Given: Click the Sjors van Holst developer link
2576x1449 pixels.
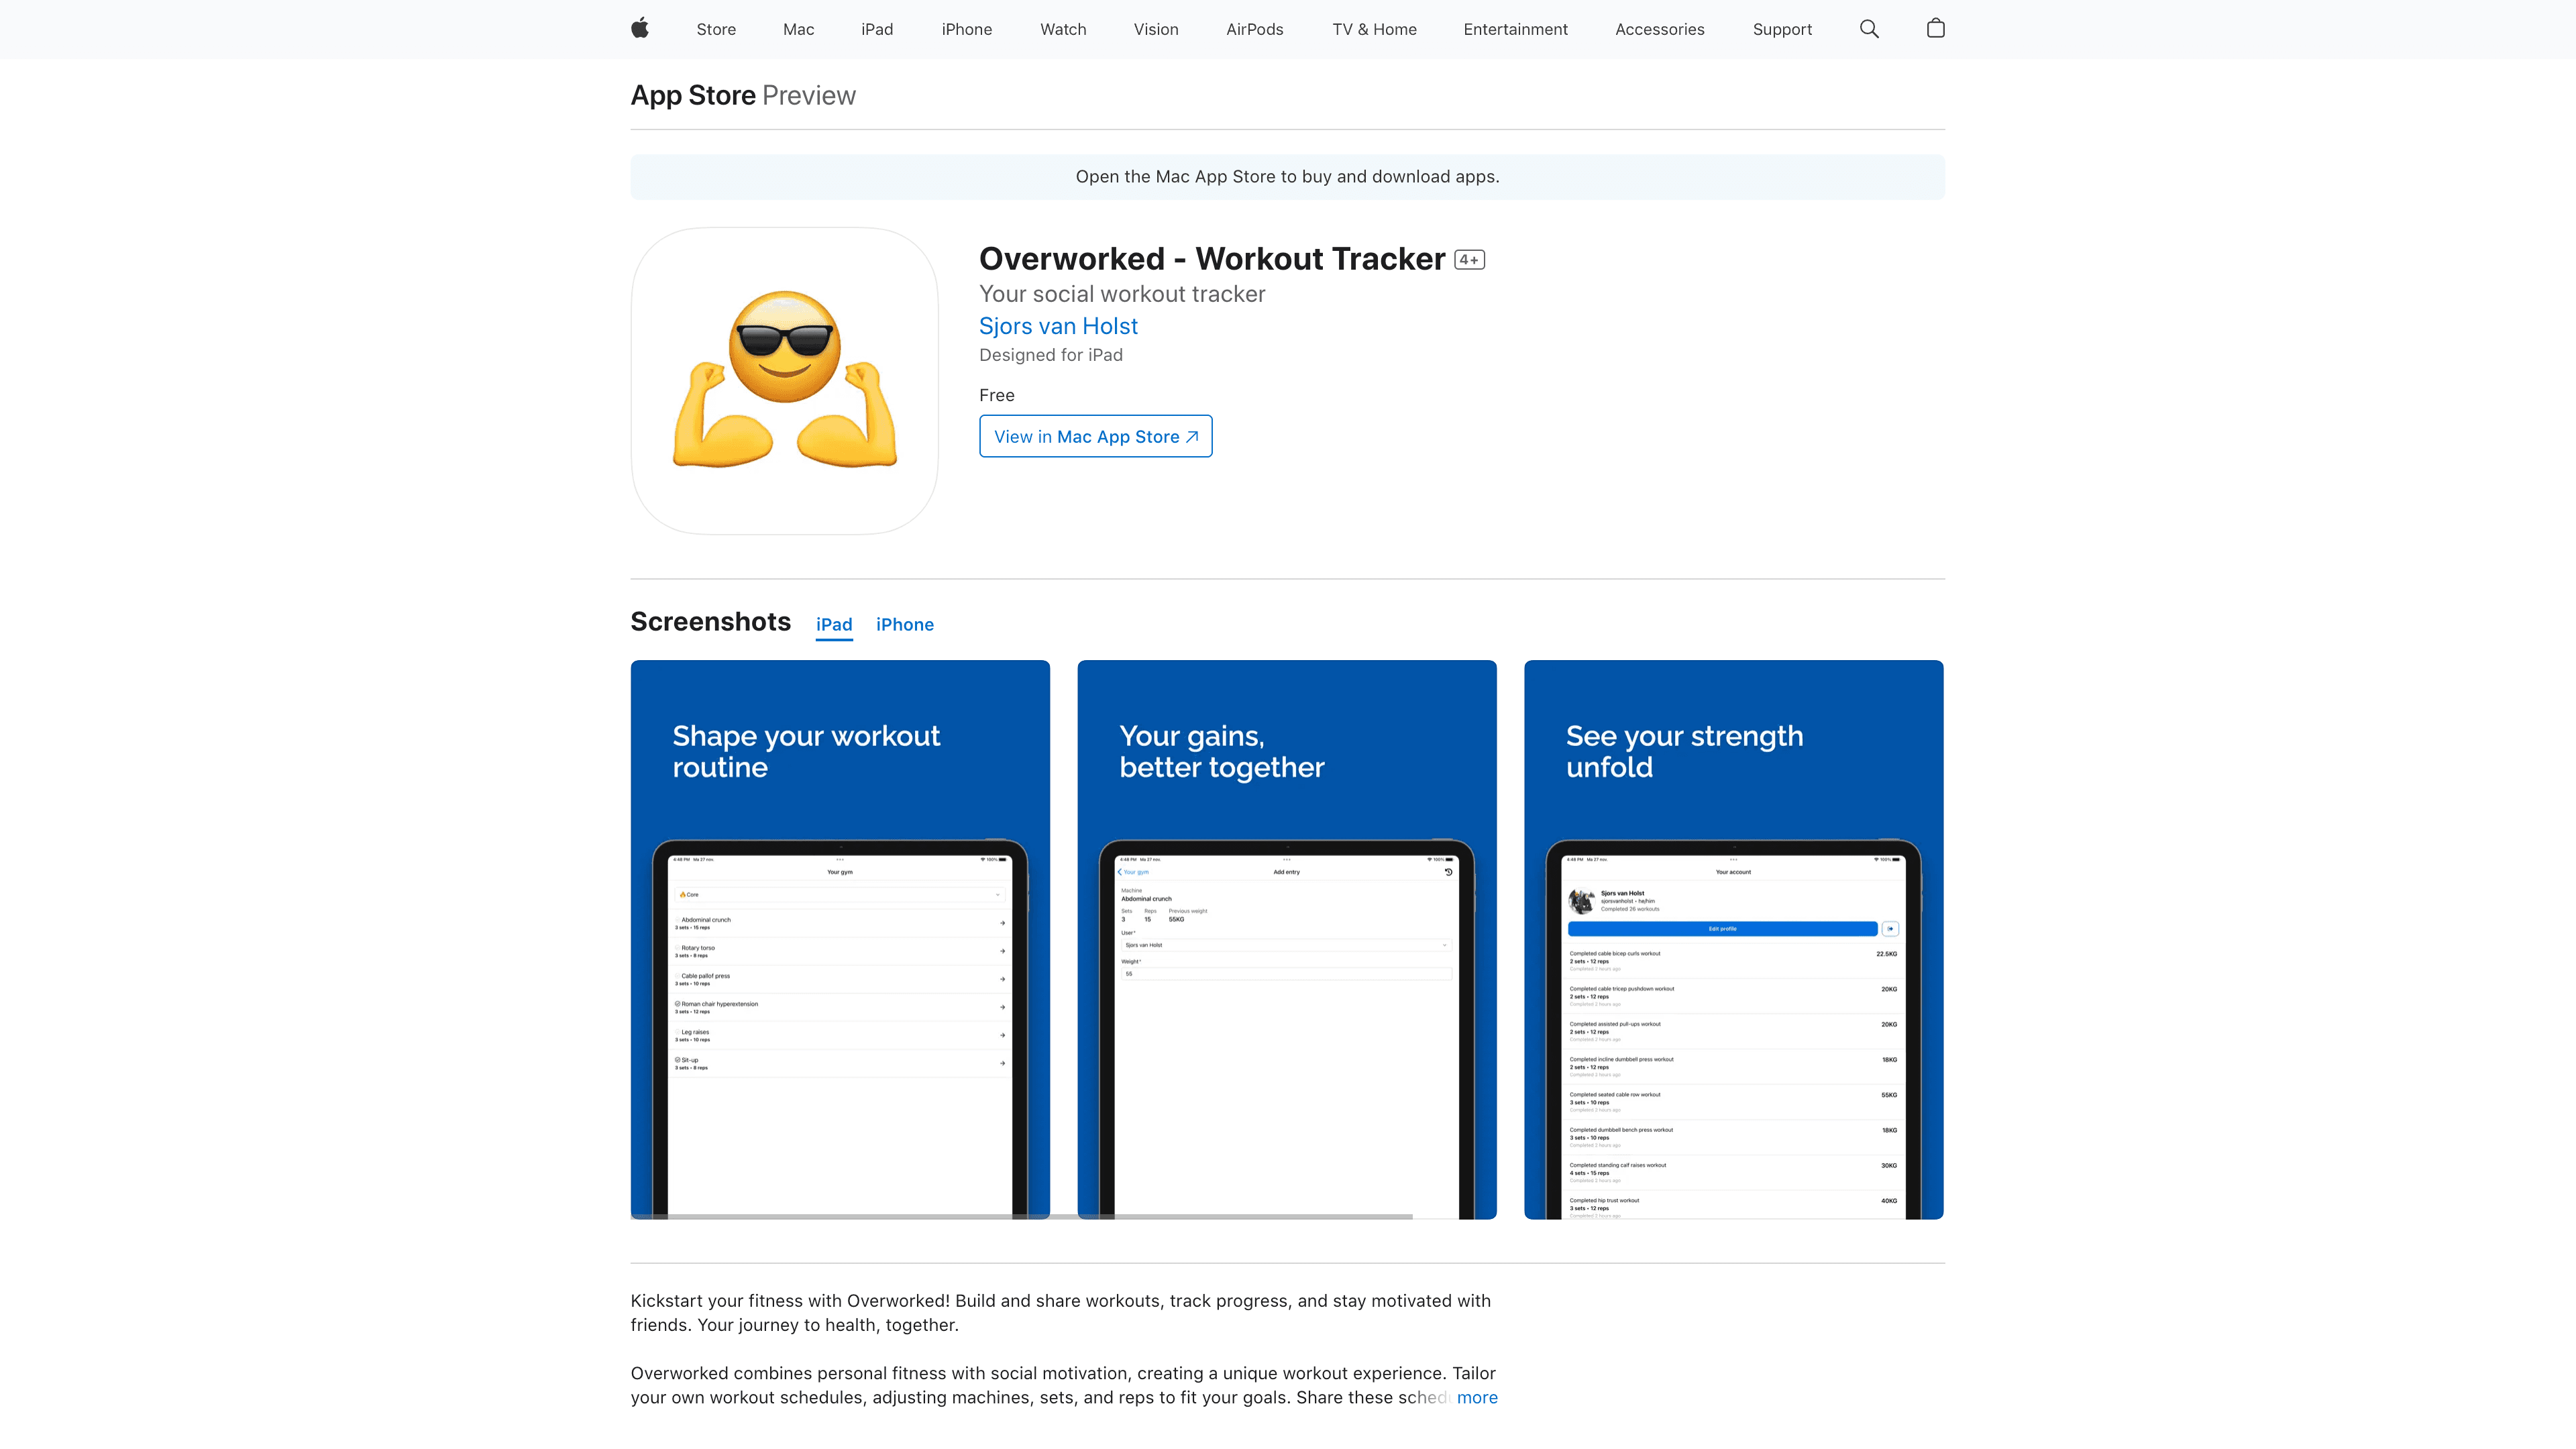Looking at the screenshot, I should 1058,325.
